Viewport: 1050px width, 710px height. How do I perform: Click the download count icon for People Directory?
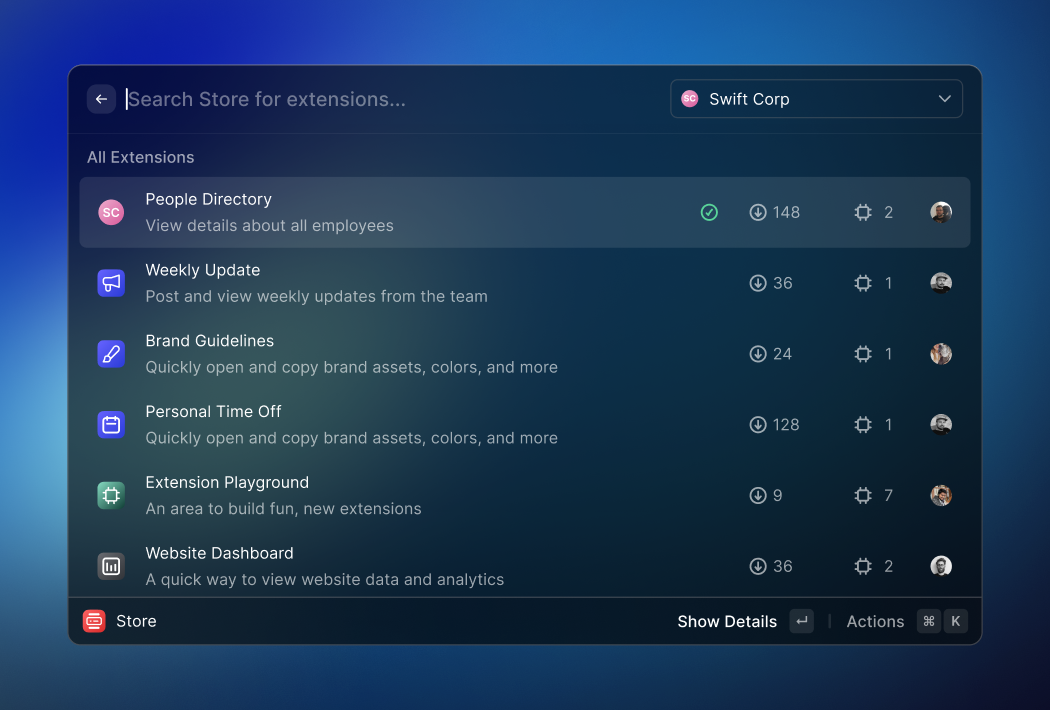[x=757, y=212]
